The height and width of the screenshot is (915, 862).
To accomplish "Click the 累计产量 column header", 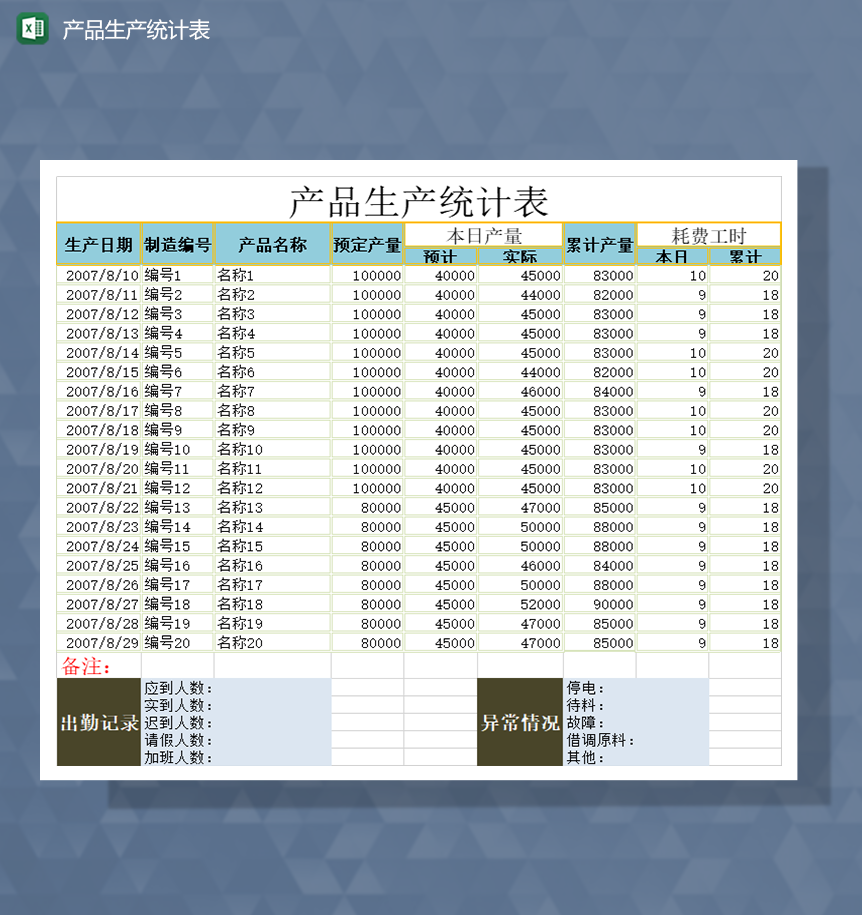I will point(600,243).
